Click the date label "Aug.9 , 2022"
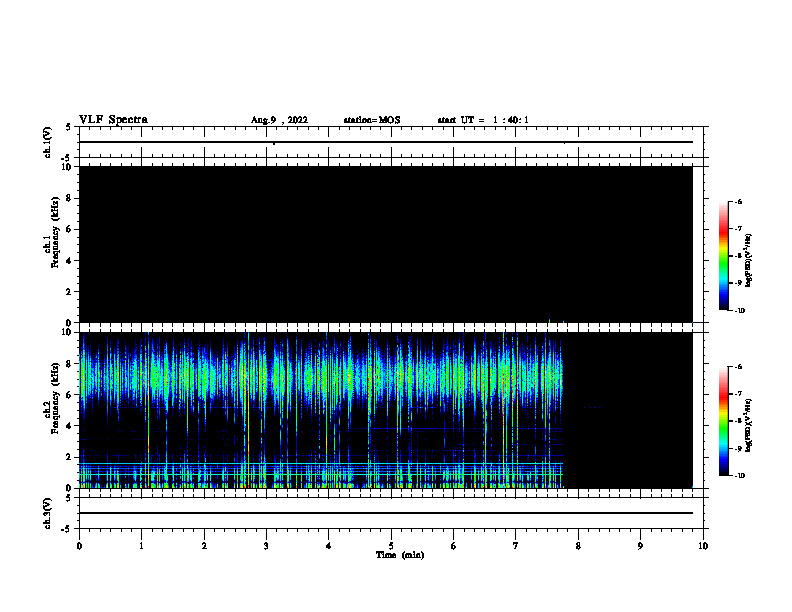 click(279, 120)
